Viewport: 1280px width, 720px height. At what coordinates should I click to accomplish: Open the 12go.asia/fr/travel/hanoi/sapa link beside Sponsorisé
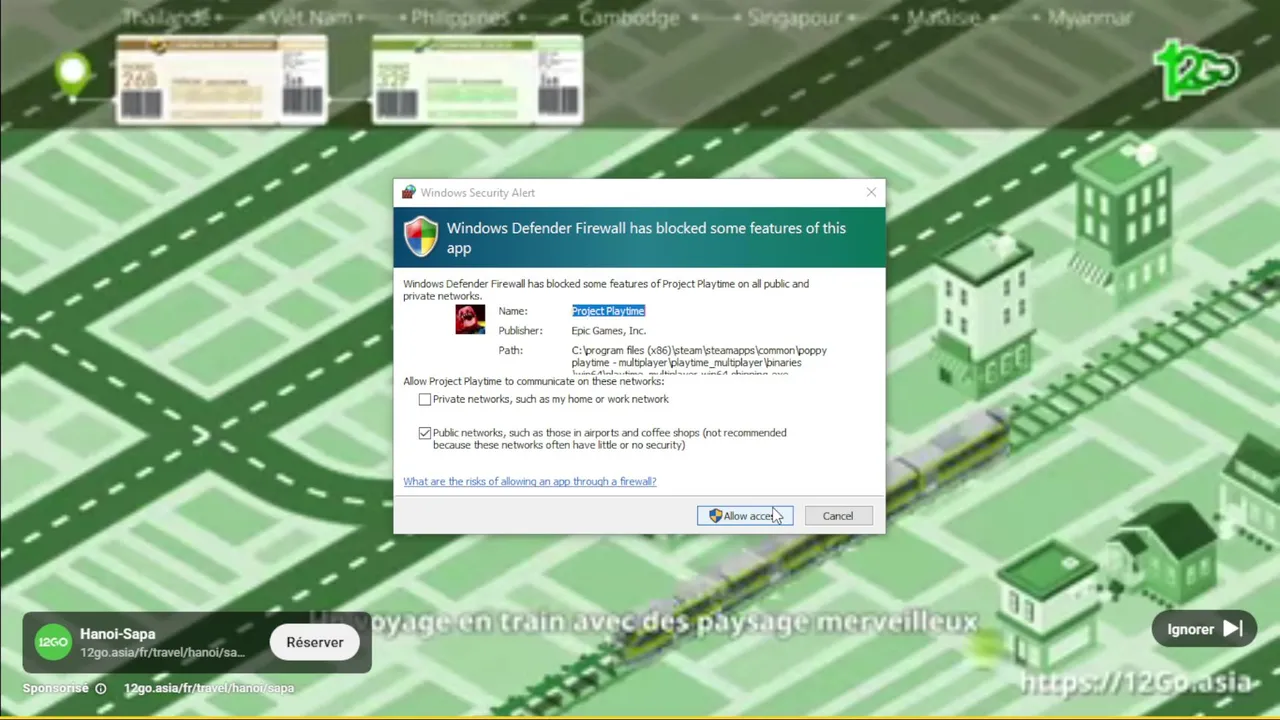(209, 688)
